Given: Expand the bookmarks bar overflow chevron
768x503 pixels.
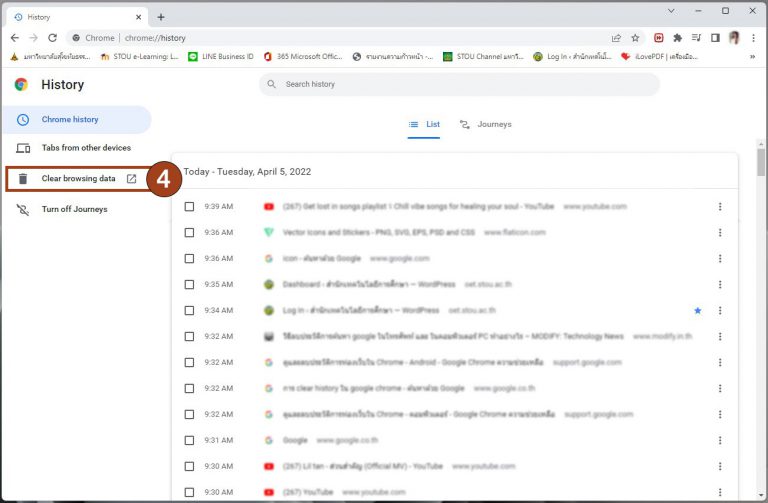Looking at the screenshot, I should click(x=752, y=57).
